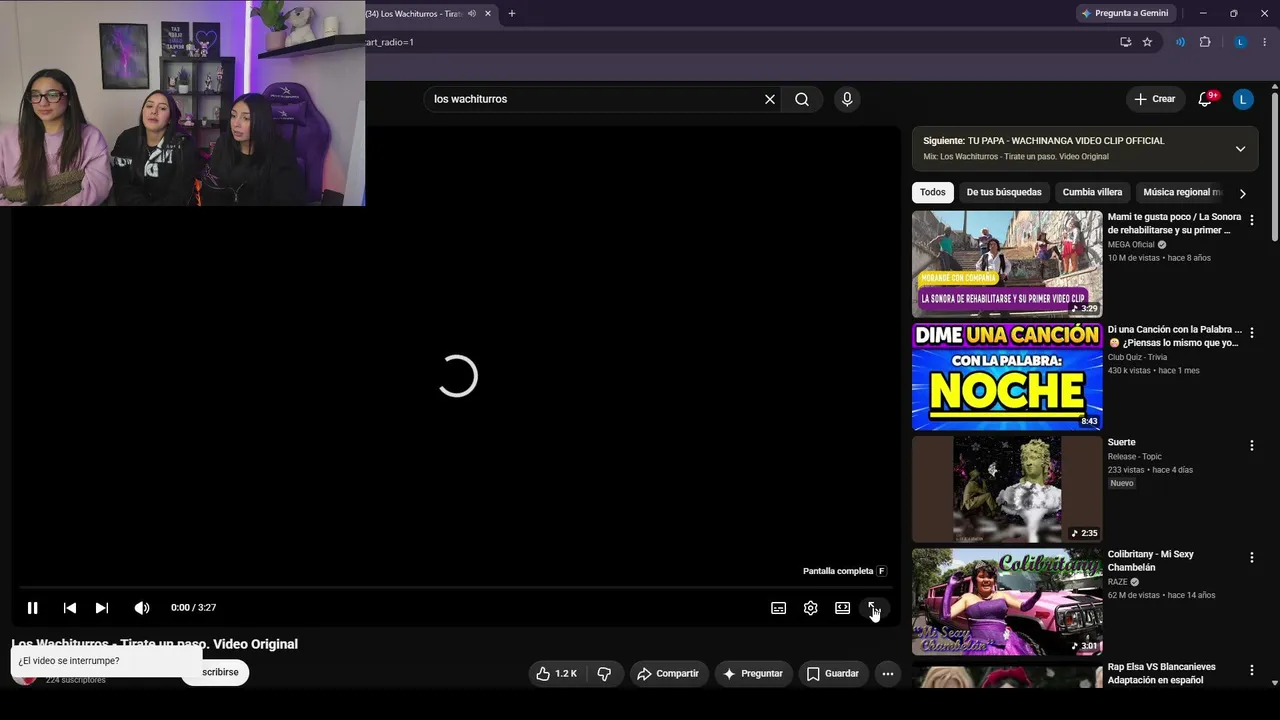Expand the Siguiente mix playlist panel
The width and height of the screenshot is (1280, 720).
pyautogui.click(x=1240, y=149)
